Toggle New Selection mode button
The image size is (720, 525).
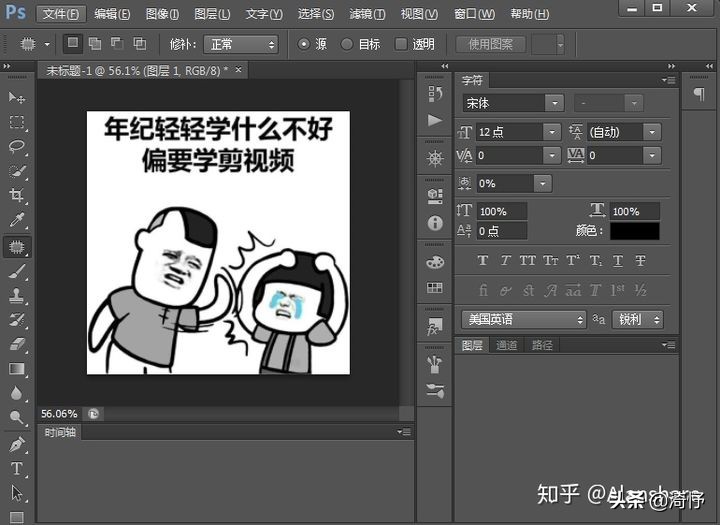coord(73,43)
